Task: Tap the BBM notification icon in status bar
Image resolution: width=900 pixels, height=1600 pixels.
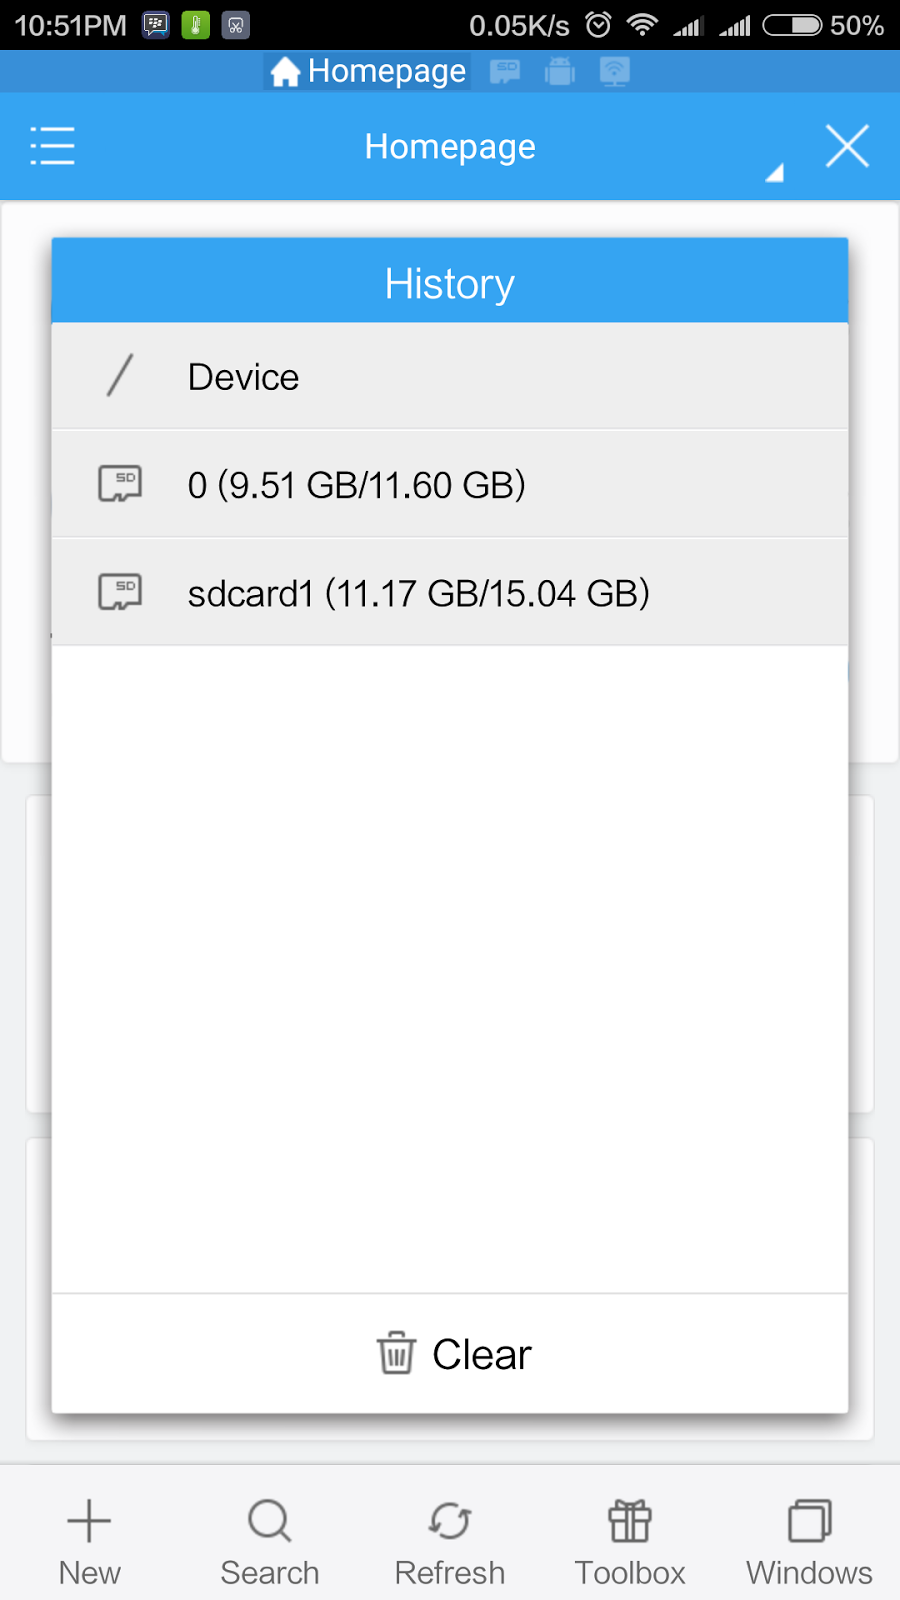Action: pos(156,25)
